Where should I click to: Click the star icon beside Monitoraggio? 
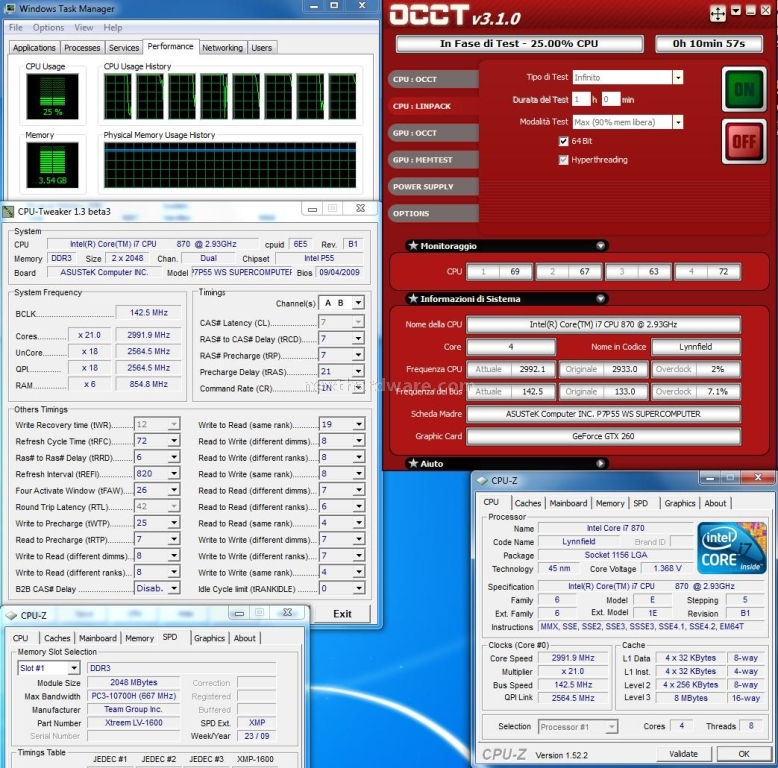tap(413, 245)
